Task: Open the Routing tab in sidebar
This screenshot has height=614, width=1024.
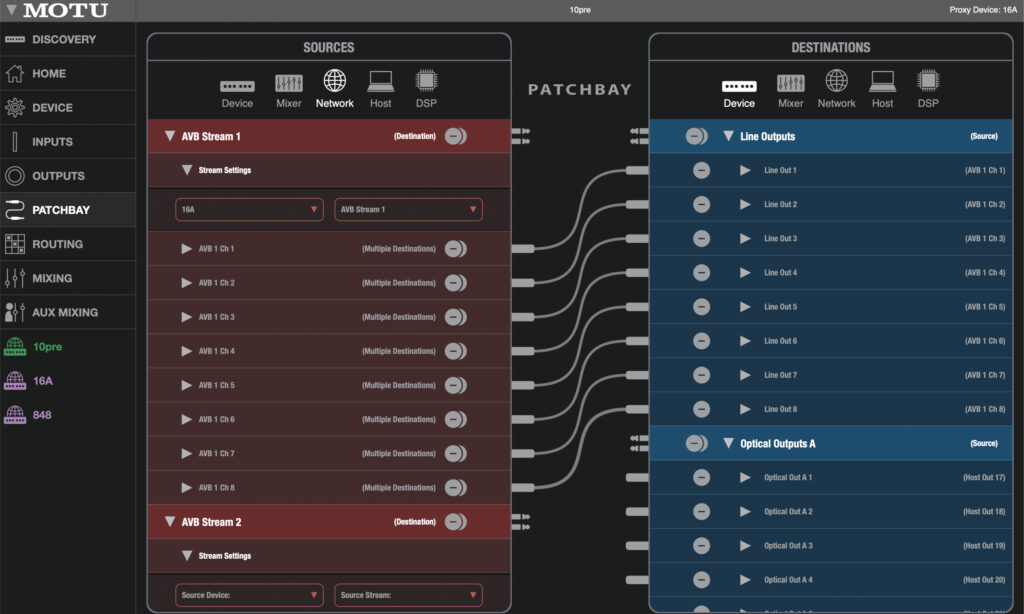Action: tap(57, 244)
